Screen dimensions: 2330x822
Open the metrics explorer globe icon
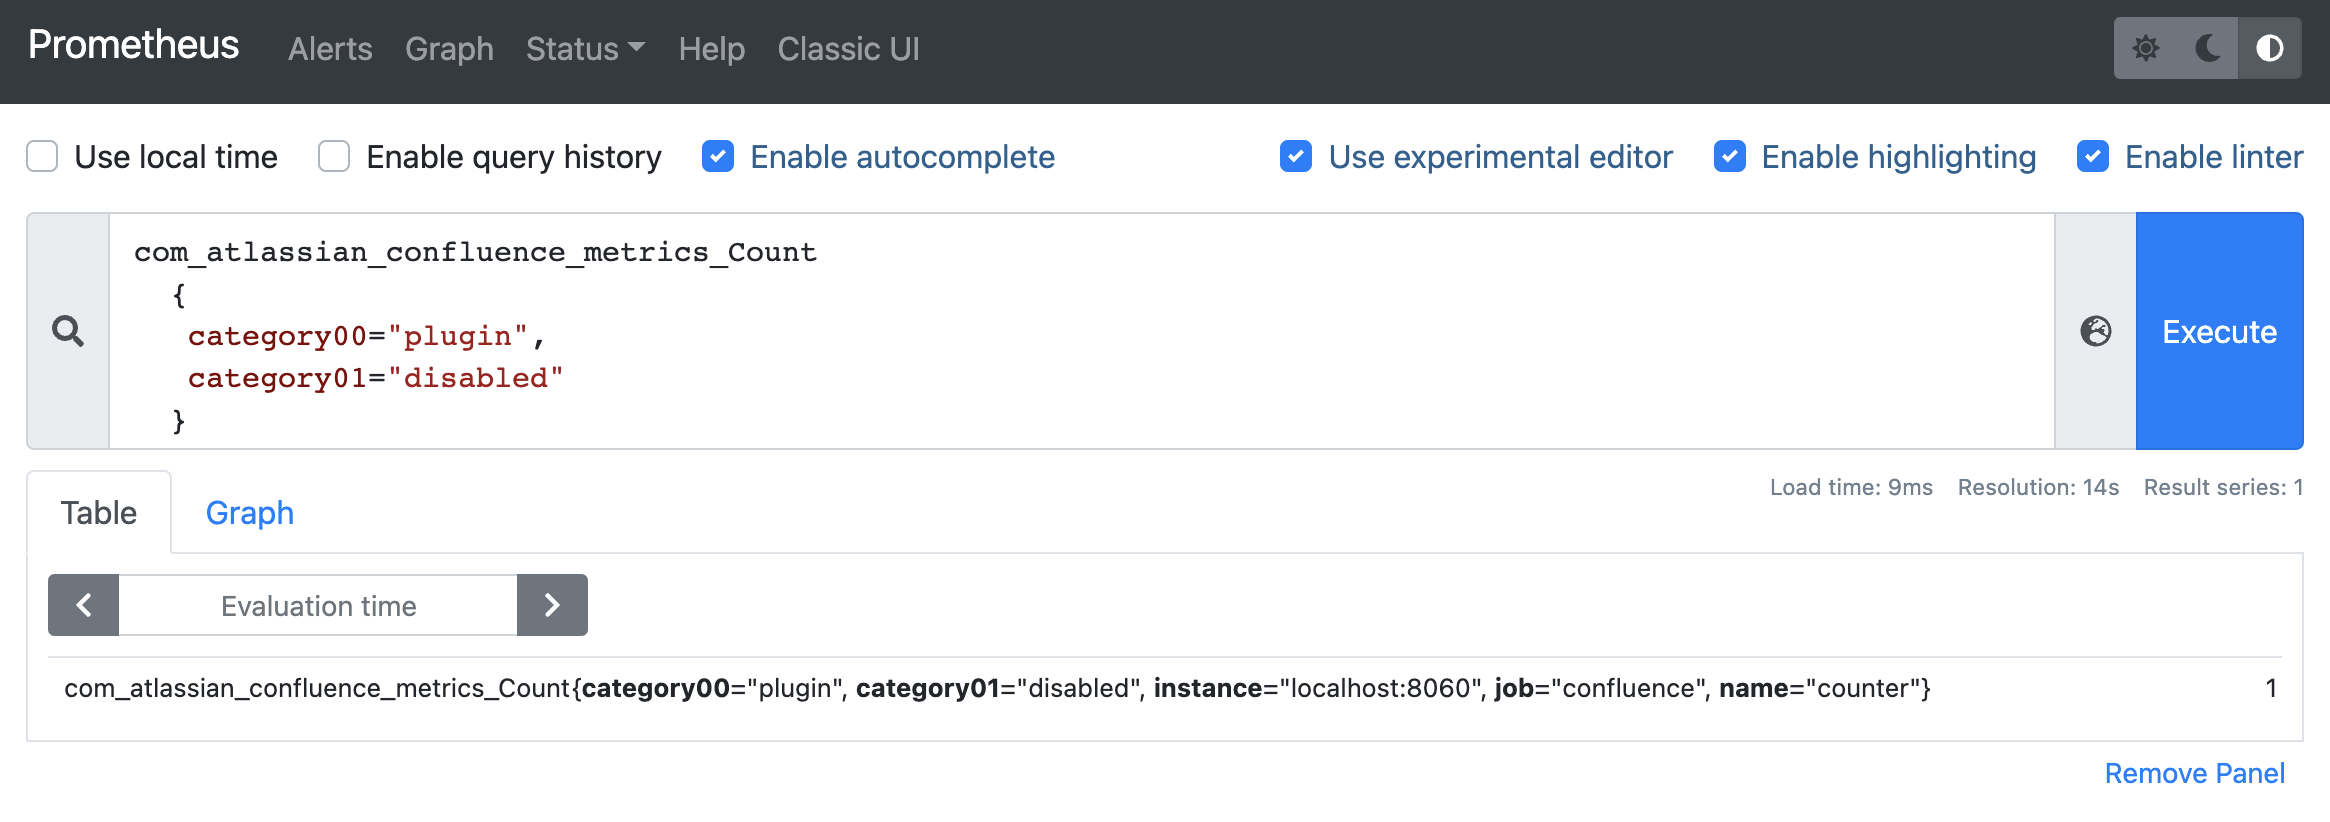click(x=2095, y=331)
